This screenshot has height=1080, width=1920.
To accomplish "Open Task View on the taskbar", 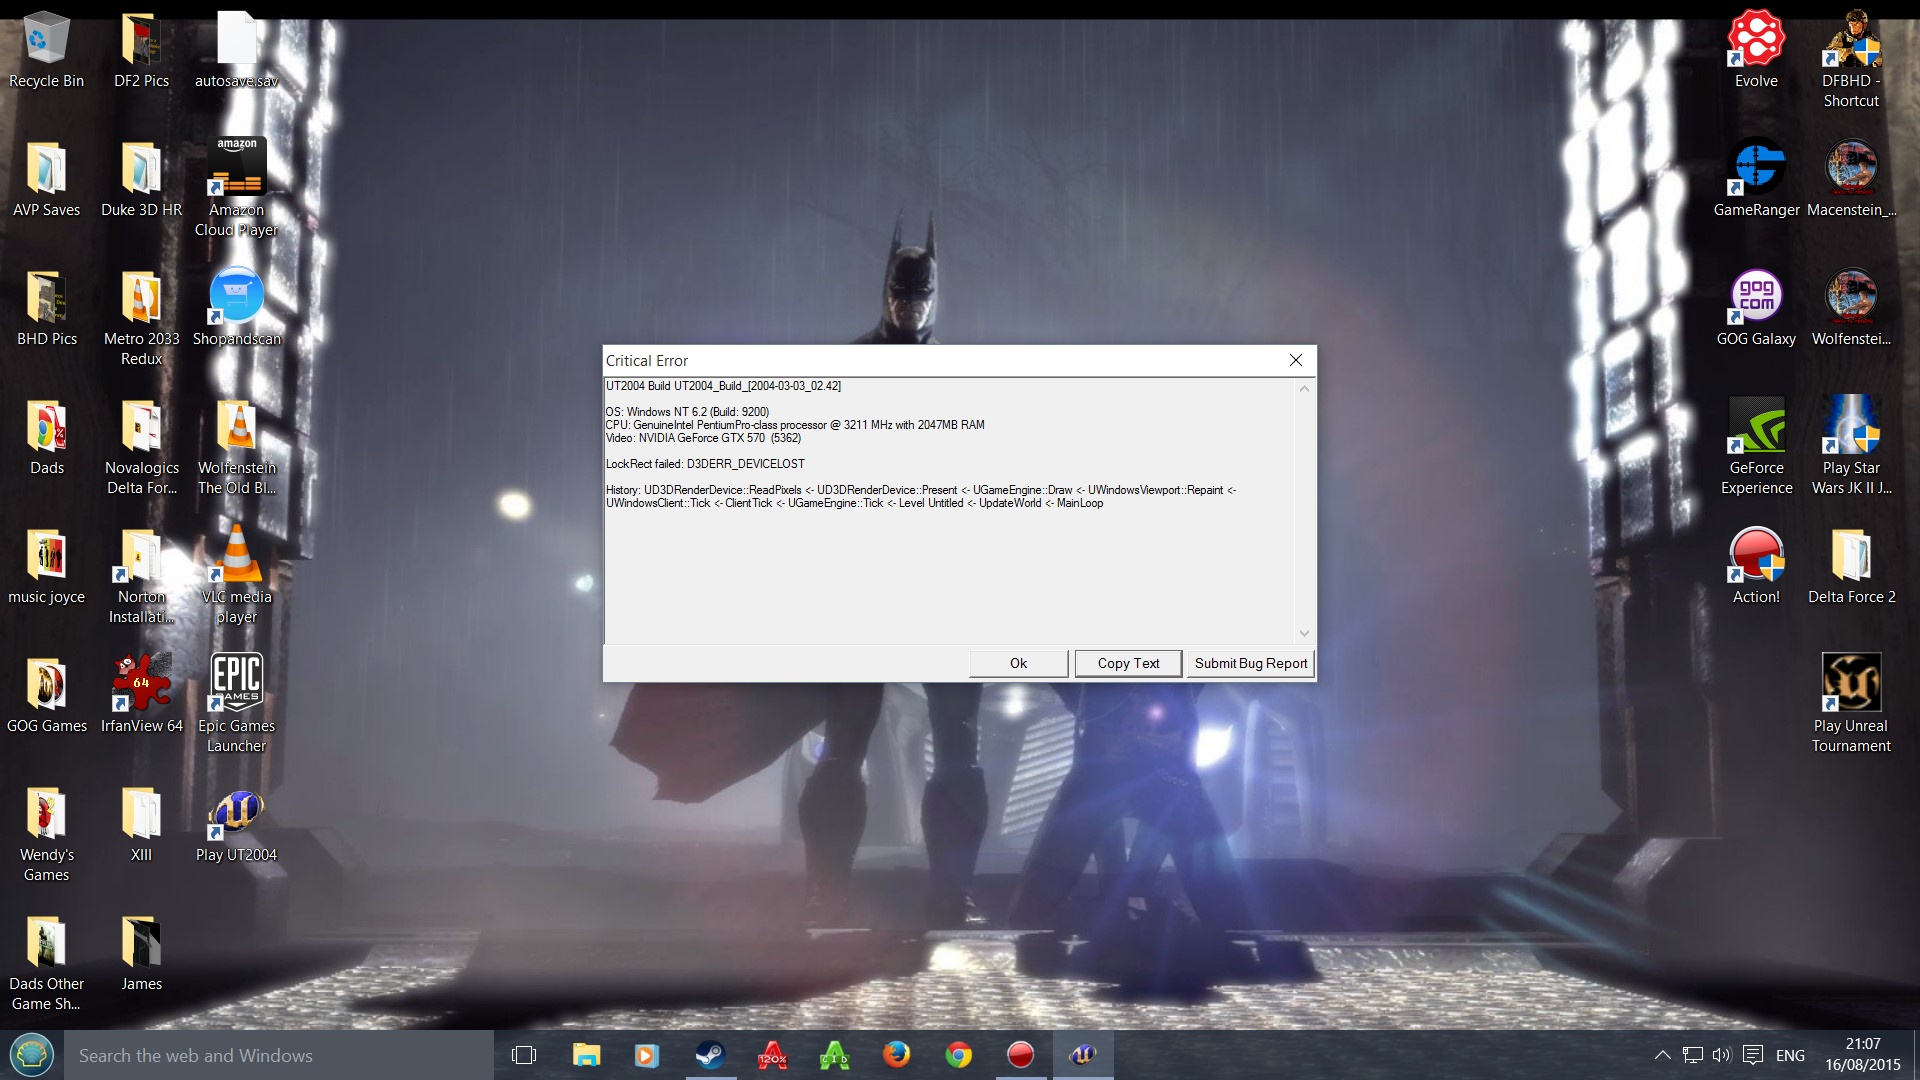I will (524, 1055).
